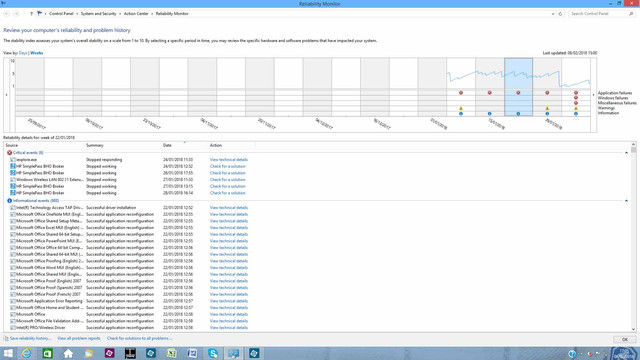Switch chart view to Days
The width and height of the screenshot is (640, 360).
[x=23, y=53]
